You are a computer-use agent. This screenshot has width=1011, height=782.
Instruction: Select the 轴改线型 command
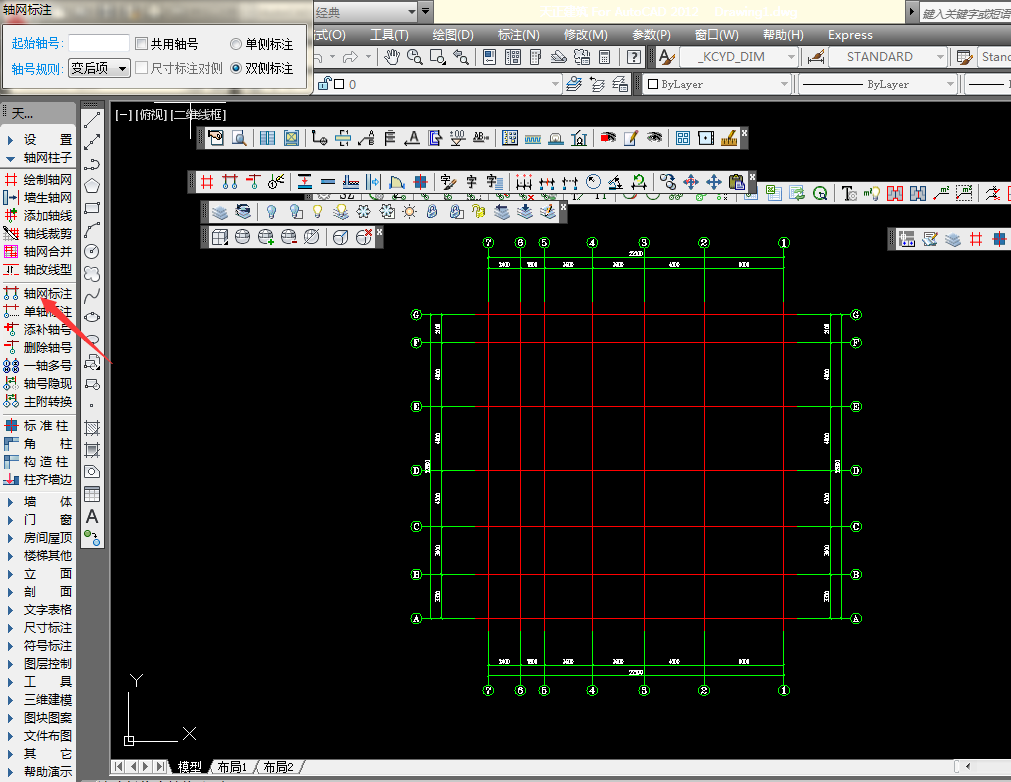pos(38,269)
